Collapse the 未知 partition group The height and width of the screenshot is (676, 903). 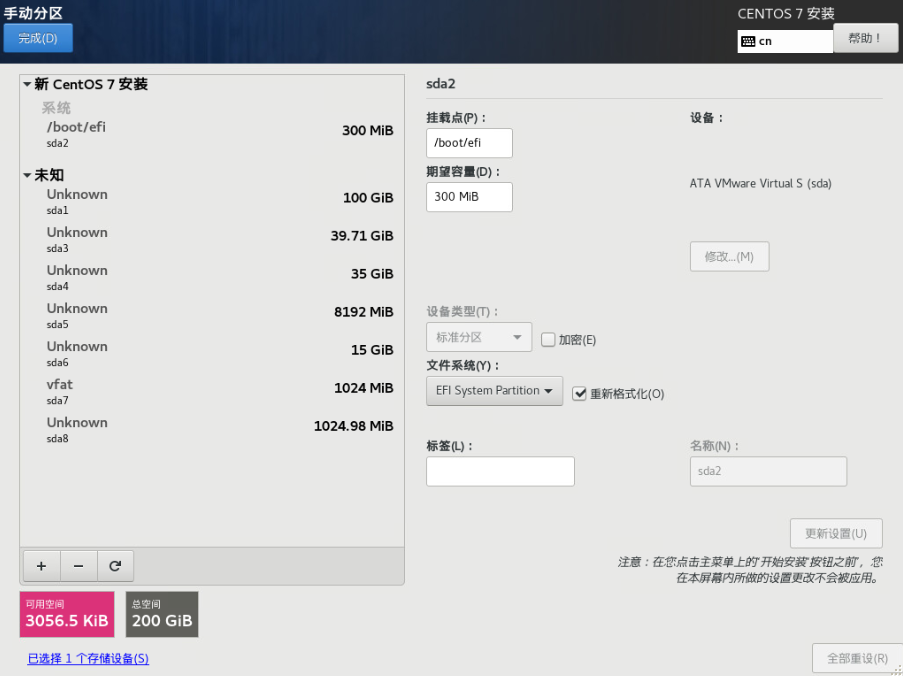pos(28,175)
